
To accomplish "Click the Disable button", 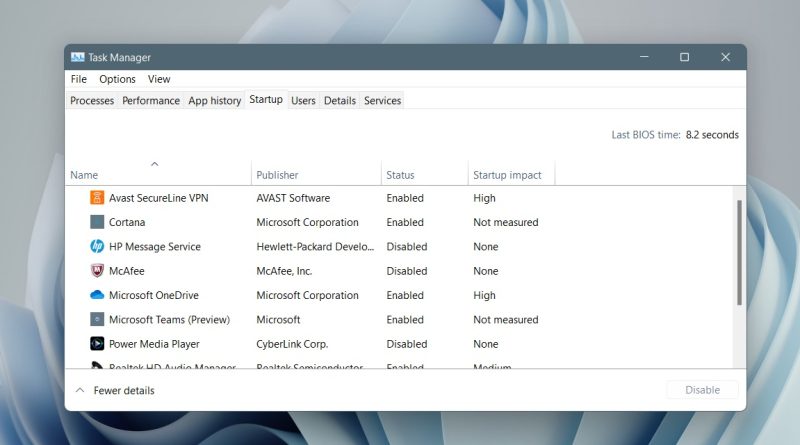I will tap(703, 390).
